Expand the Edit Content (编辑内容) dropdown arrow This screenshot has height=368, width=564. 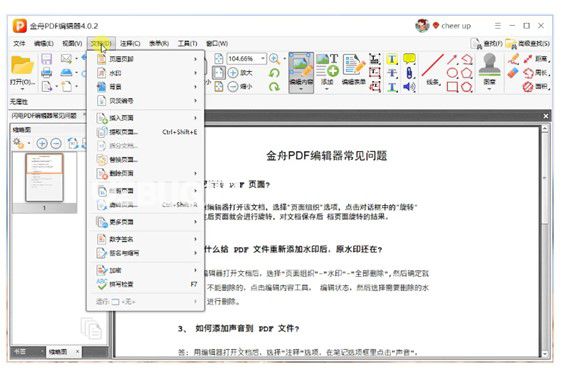[301, 88]
